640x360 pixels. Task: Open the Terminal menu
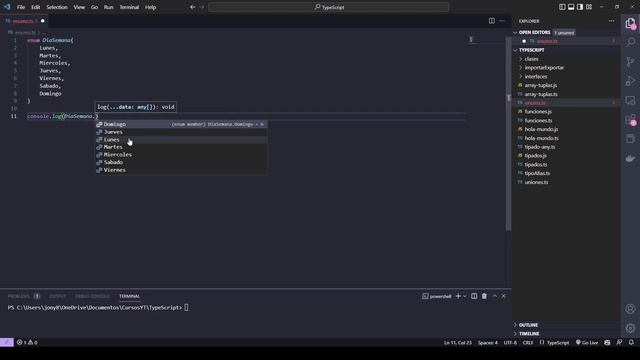[x=129, y=7]
